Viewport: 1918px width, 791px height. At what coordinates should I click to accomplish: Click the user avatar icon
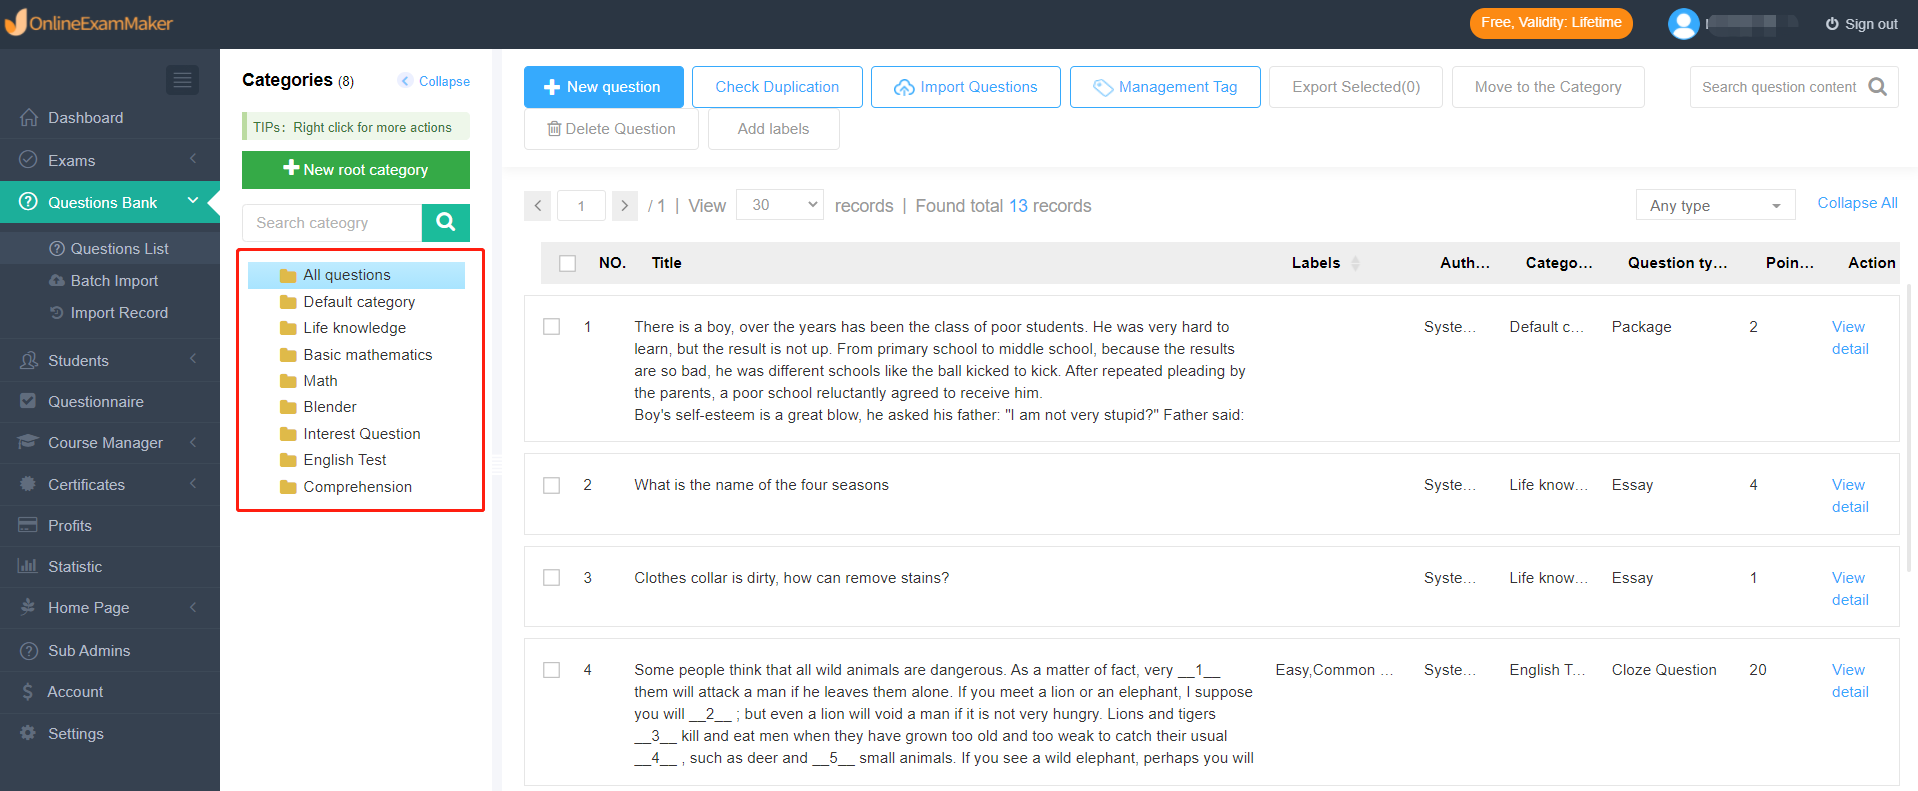click(1683, 23)
